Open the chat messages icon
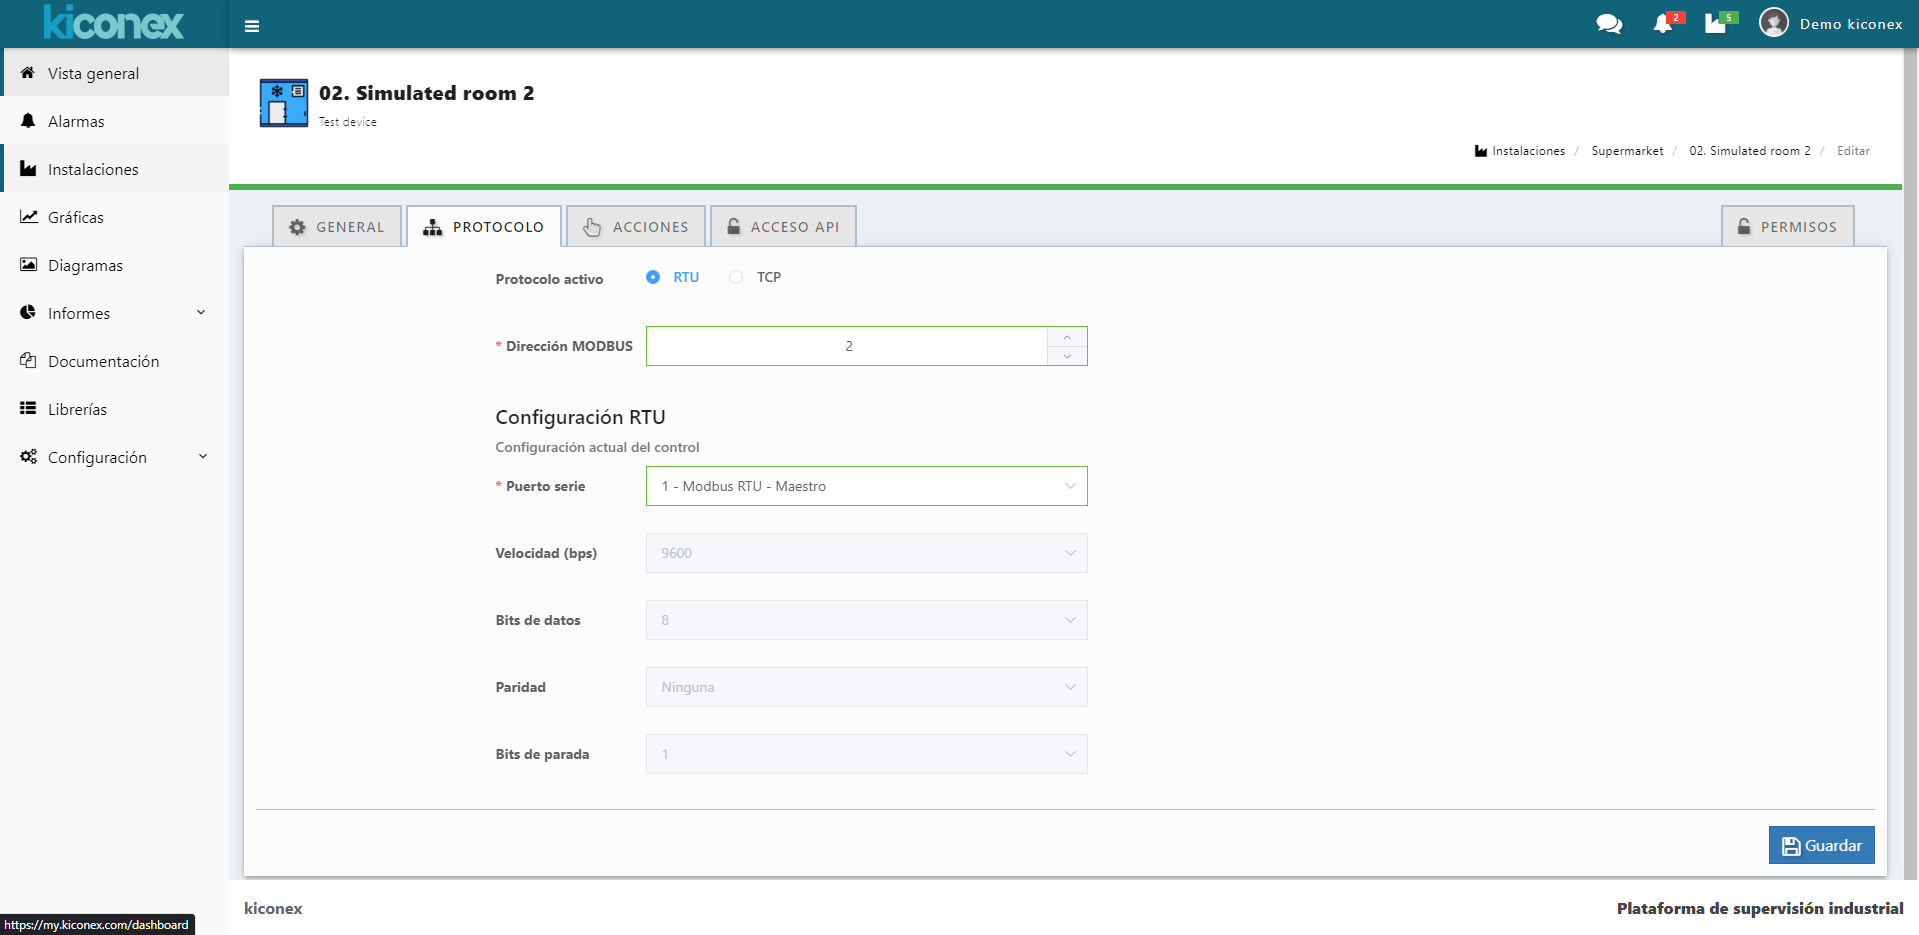 pos(1609,24)
